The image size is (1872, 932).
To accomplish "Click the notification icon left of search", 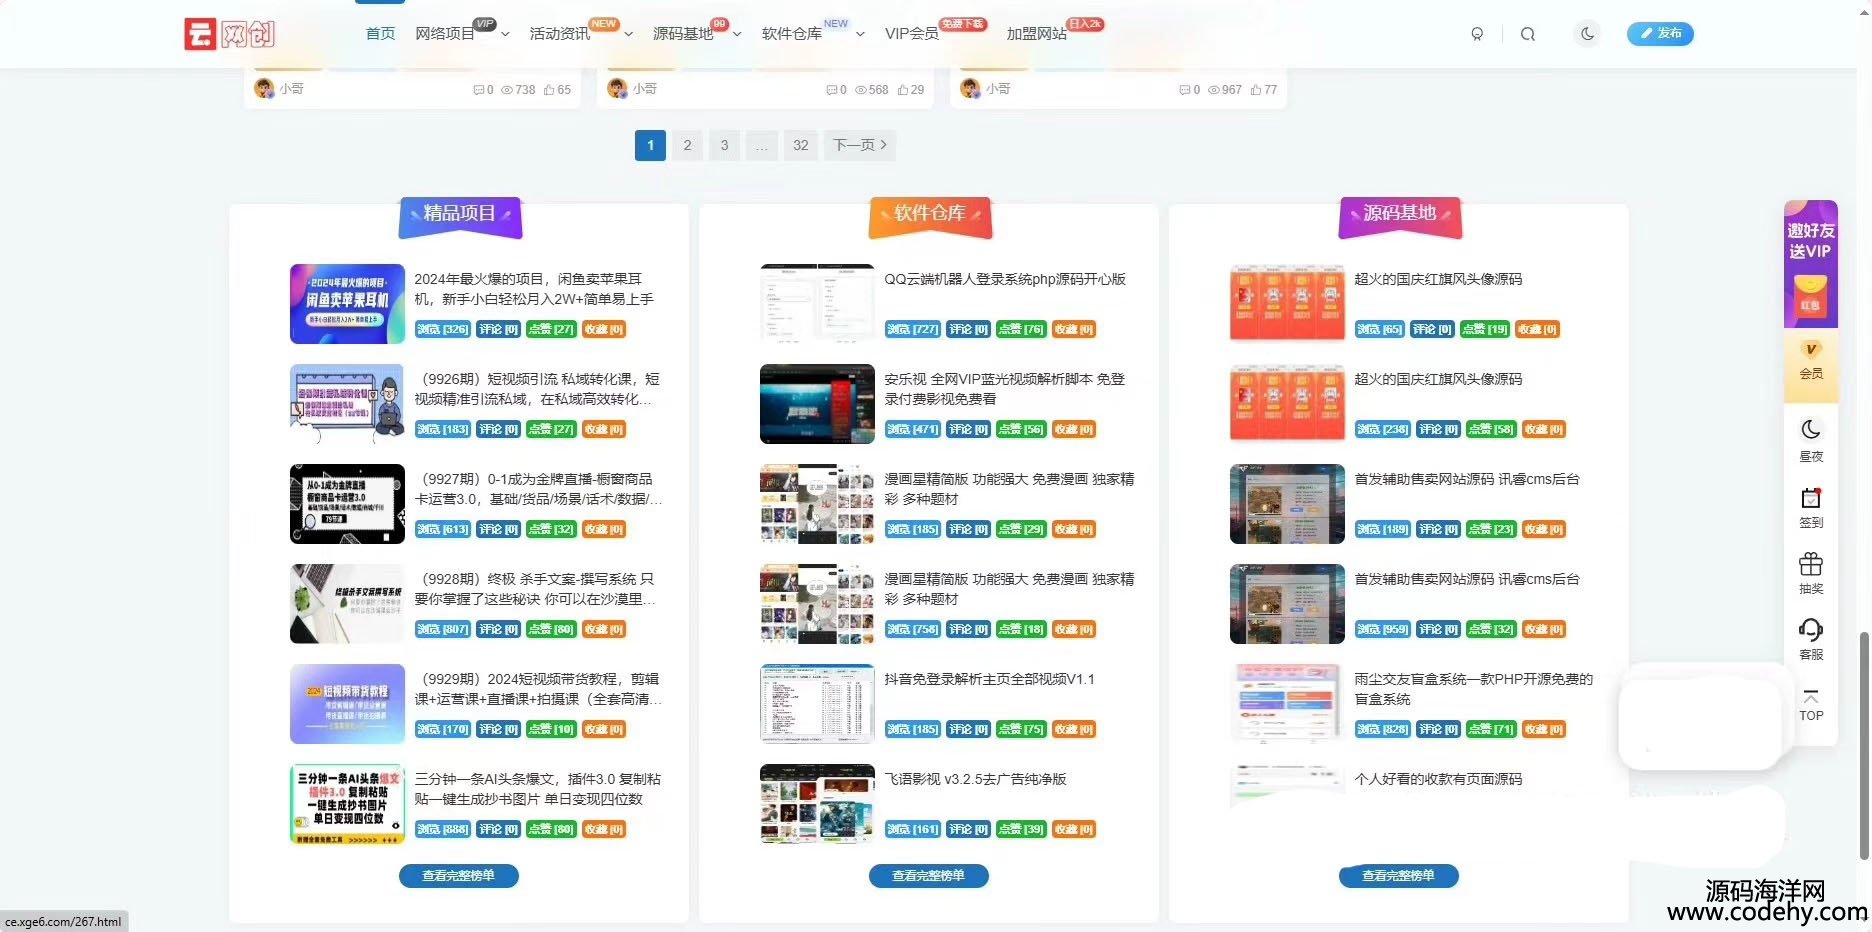I will [1477, 34].
